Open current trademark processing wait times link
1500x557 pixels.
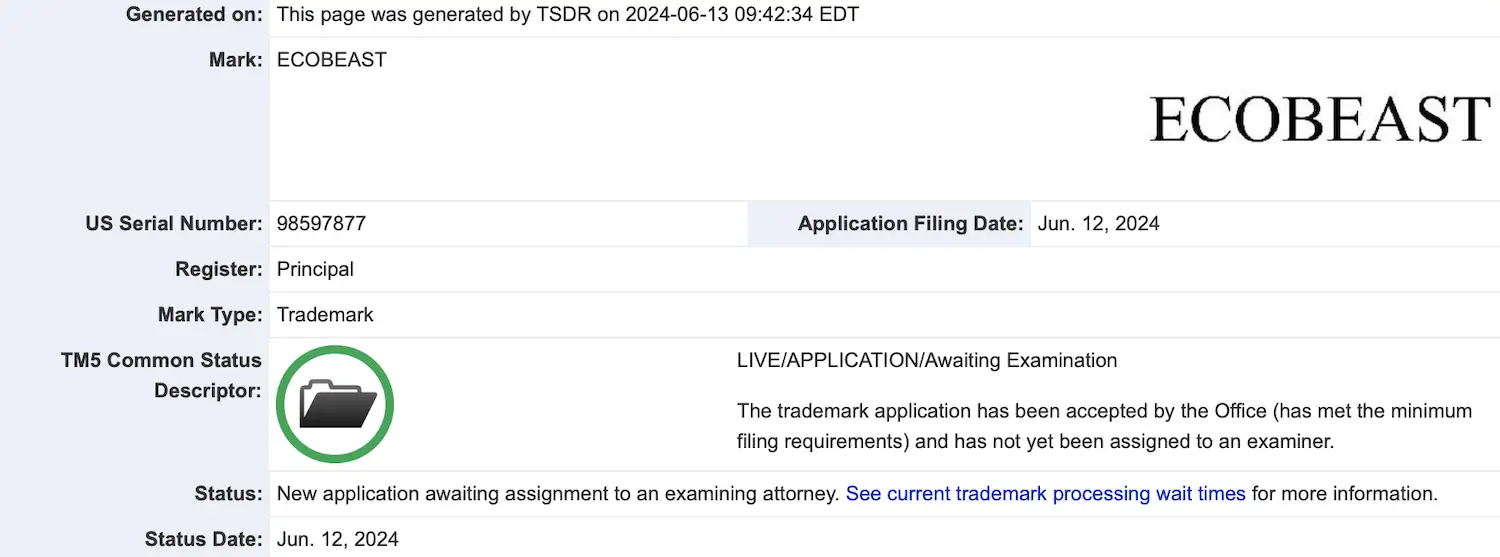coord(1046,493)
